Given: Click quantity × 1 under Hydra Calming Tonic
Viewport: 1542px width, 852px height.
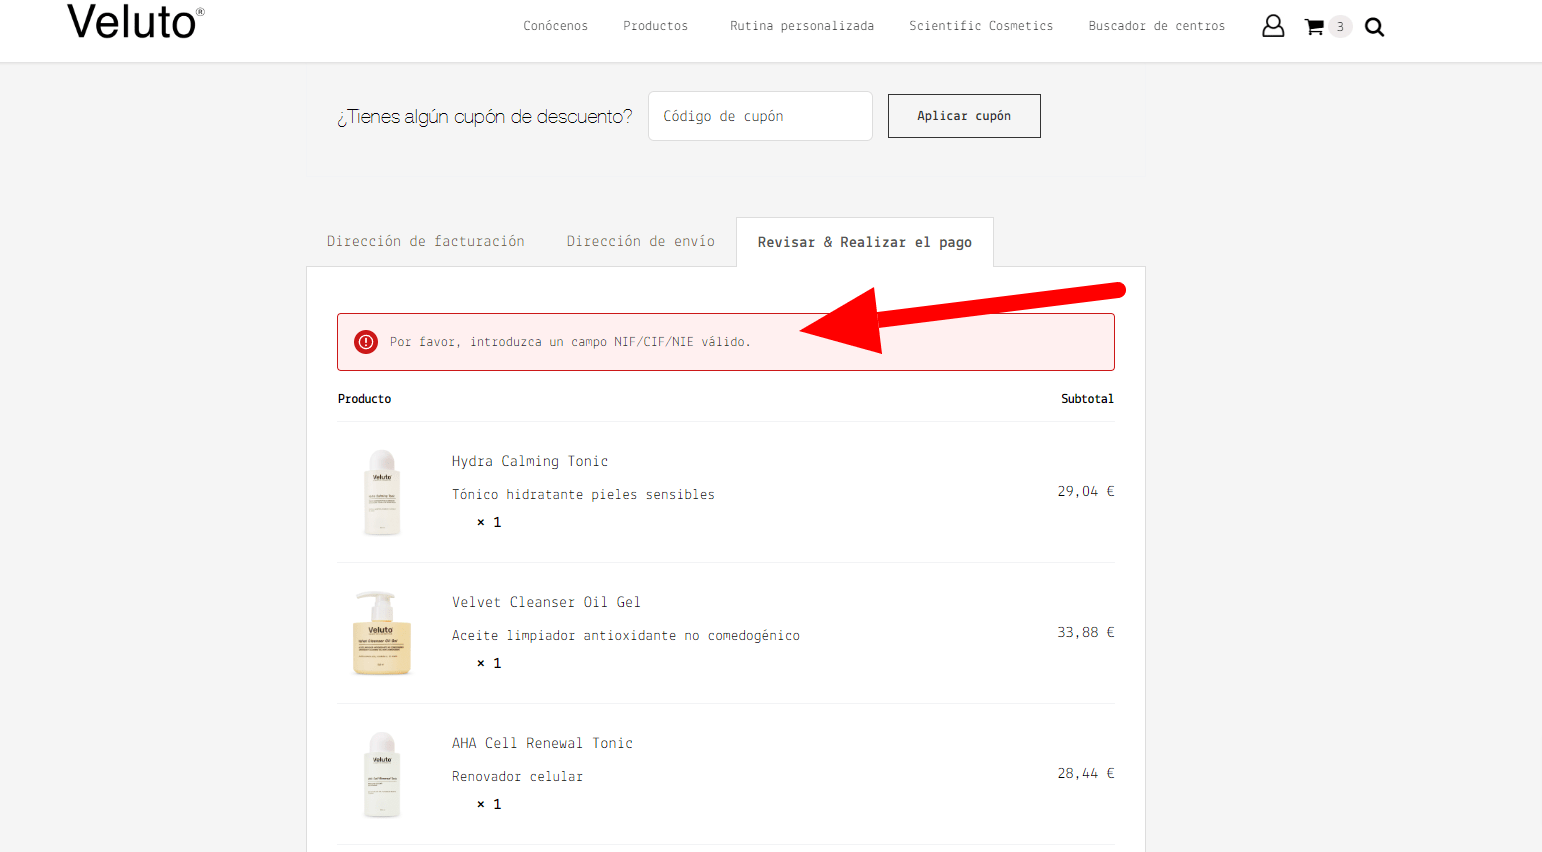Looking at the screenshot, I should [x=489, y=522].
